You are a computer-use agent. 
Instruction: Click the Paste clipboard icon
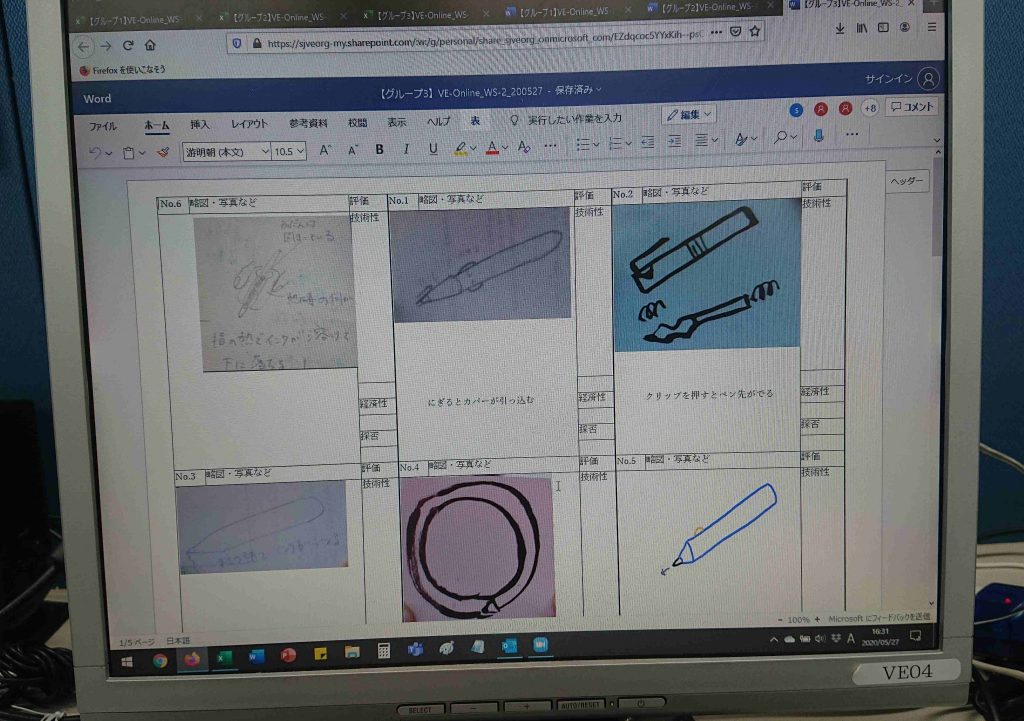click(129, 153)
